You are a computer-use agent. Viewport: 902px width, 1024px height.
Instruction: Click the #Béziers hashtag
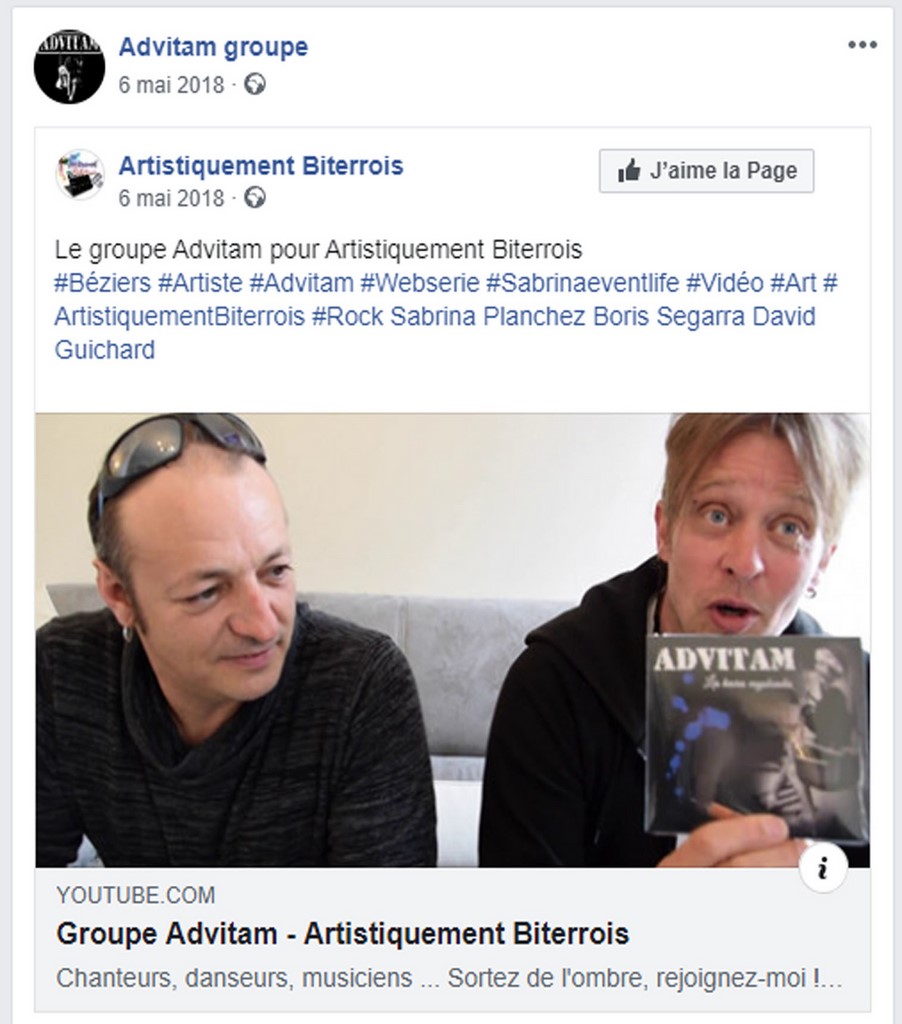pyautogui.click(x=103, y=283)
